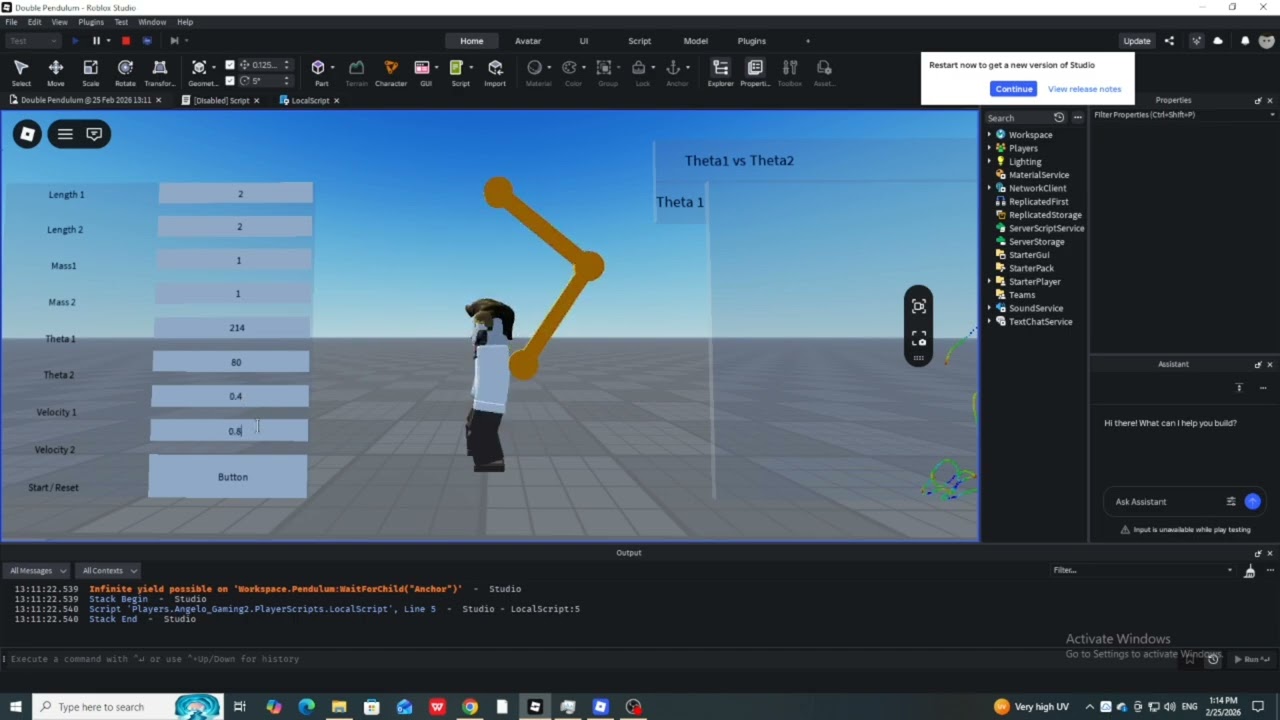Open Windows taskbar search box

[128, 707]
